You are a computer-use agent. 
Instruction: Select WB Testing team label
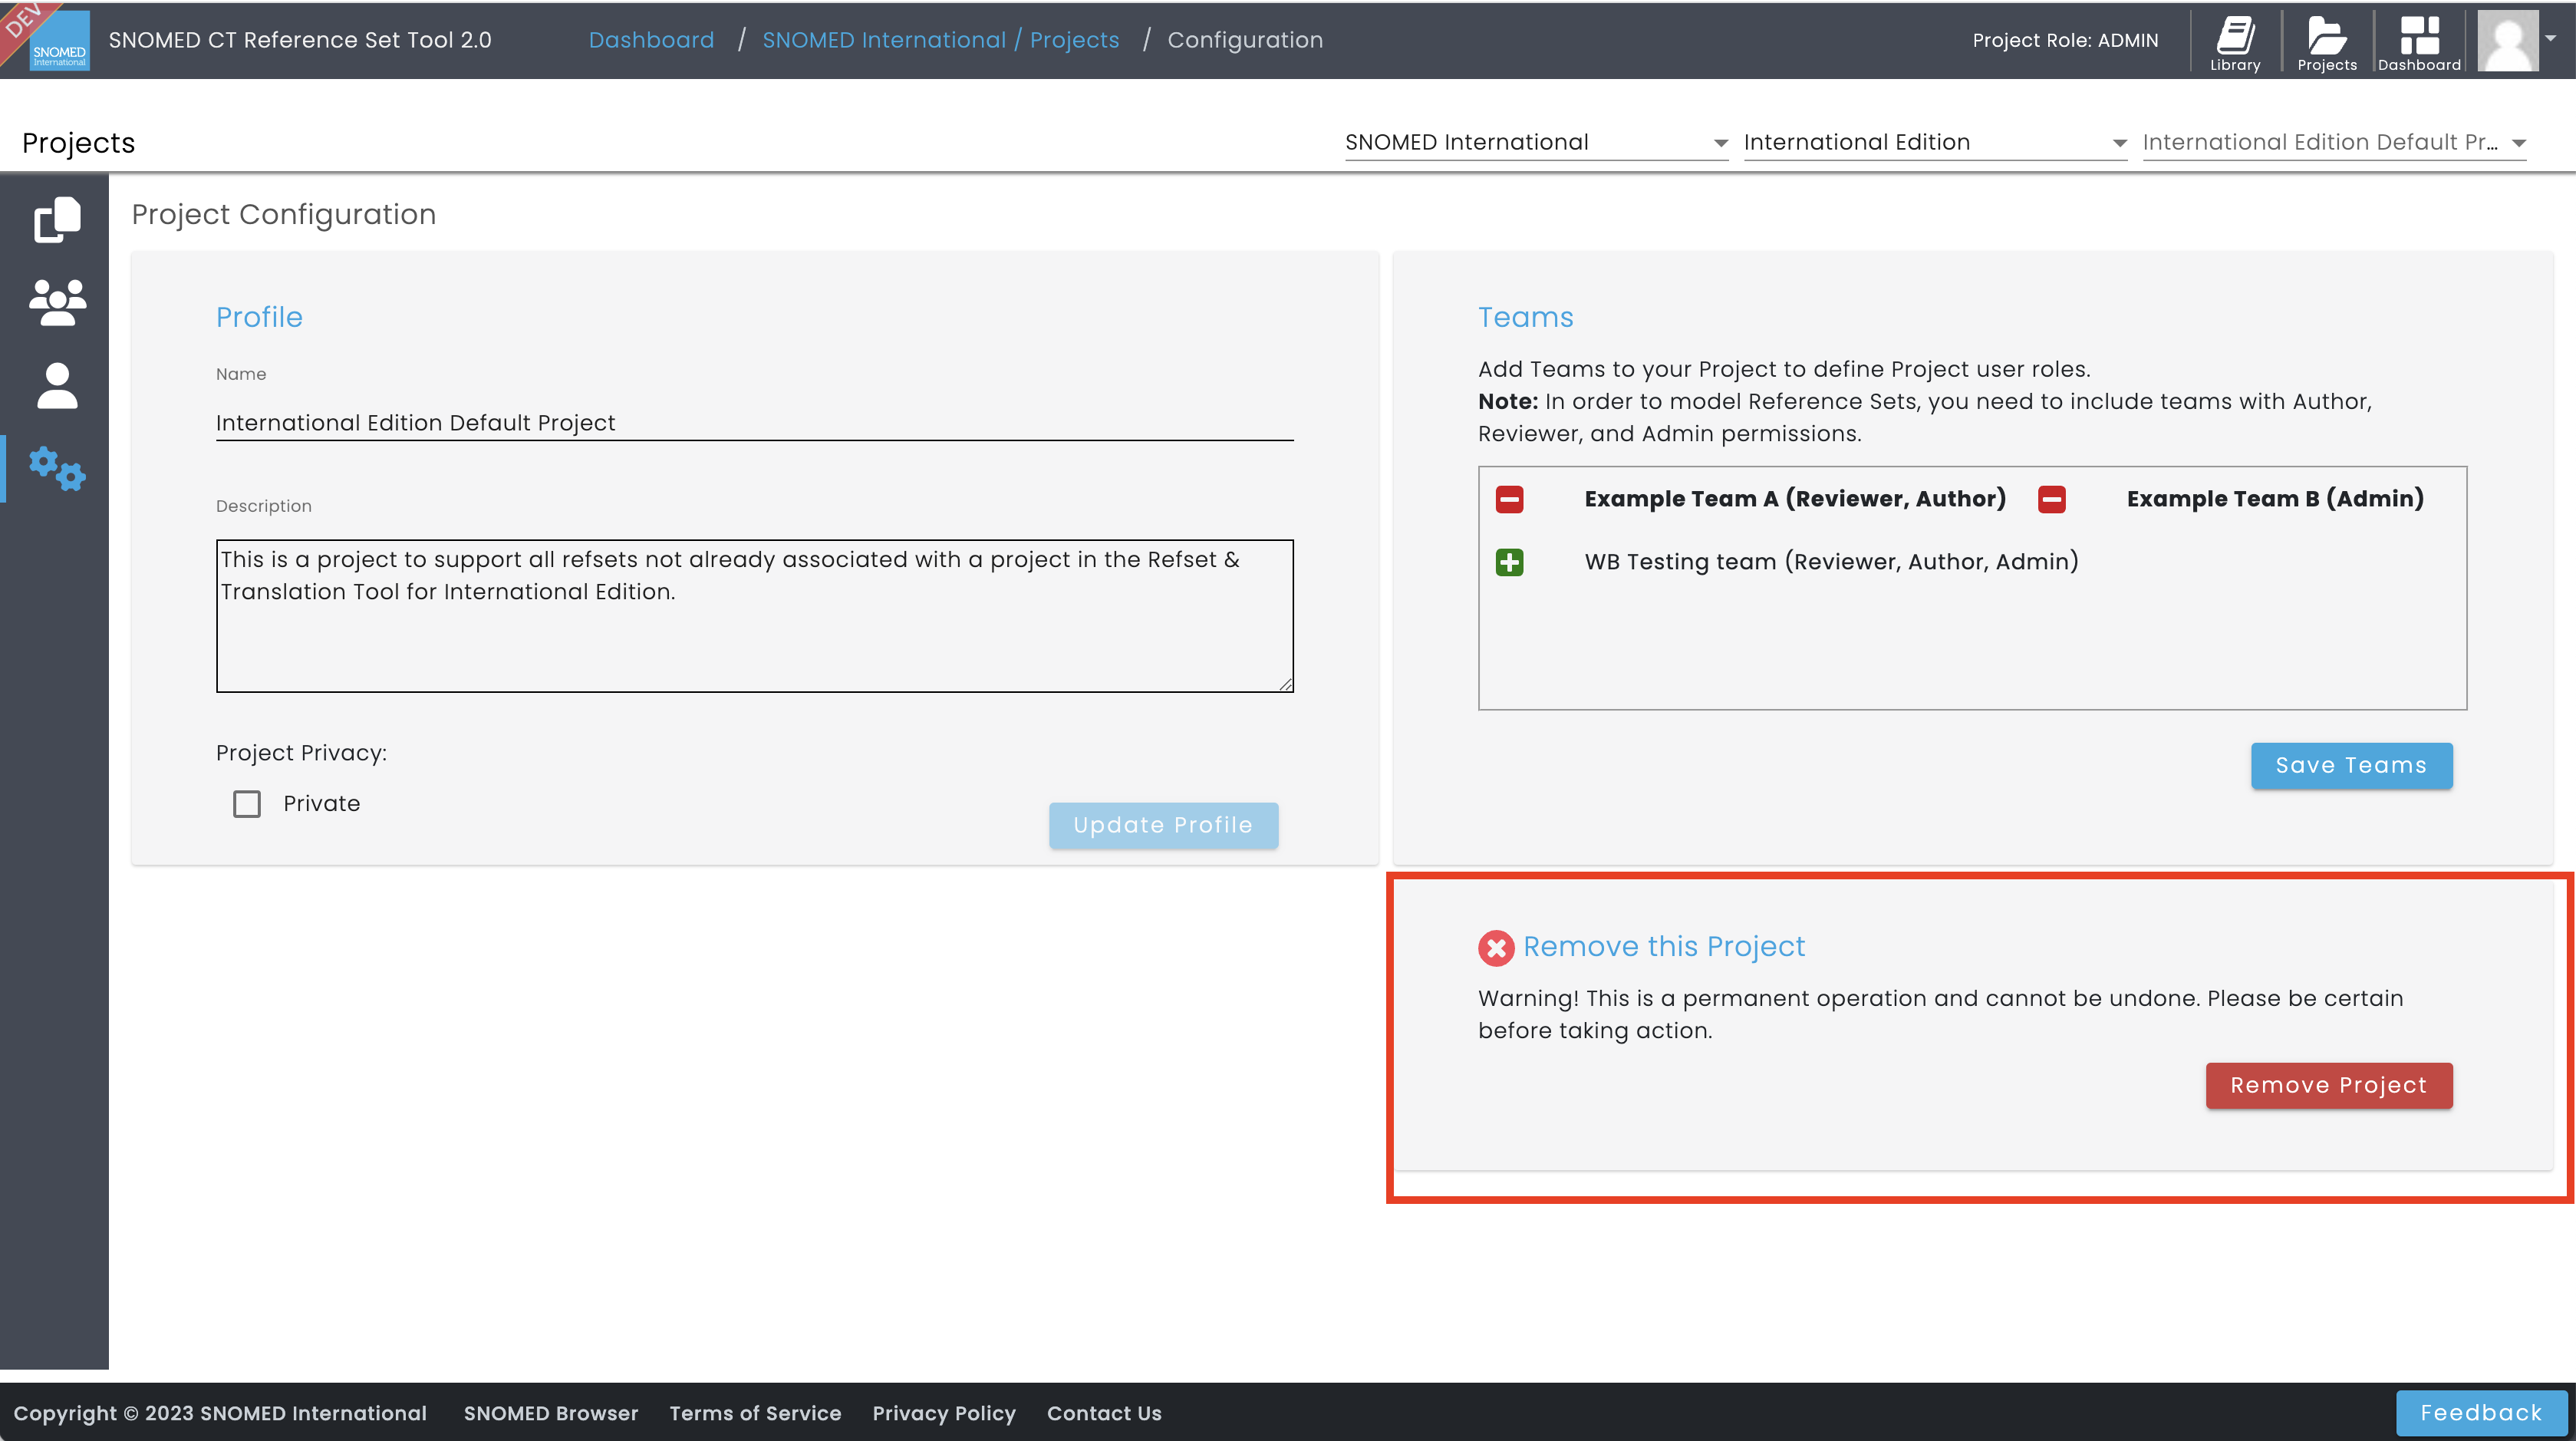point(1831,562)
